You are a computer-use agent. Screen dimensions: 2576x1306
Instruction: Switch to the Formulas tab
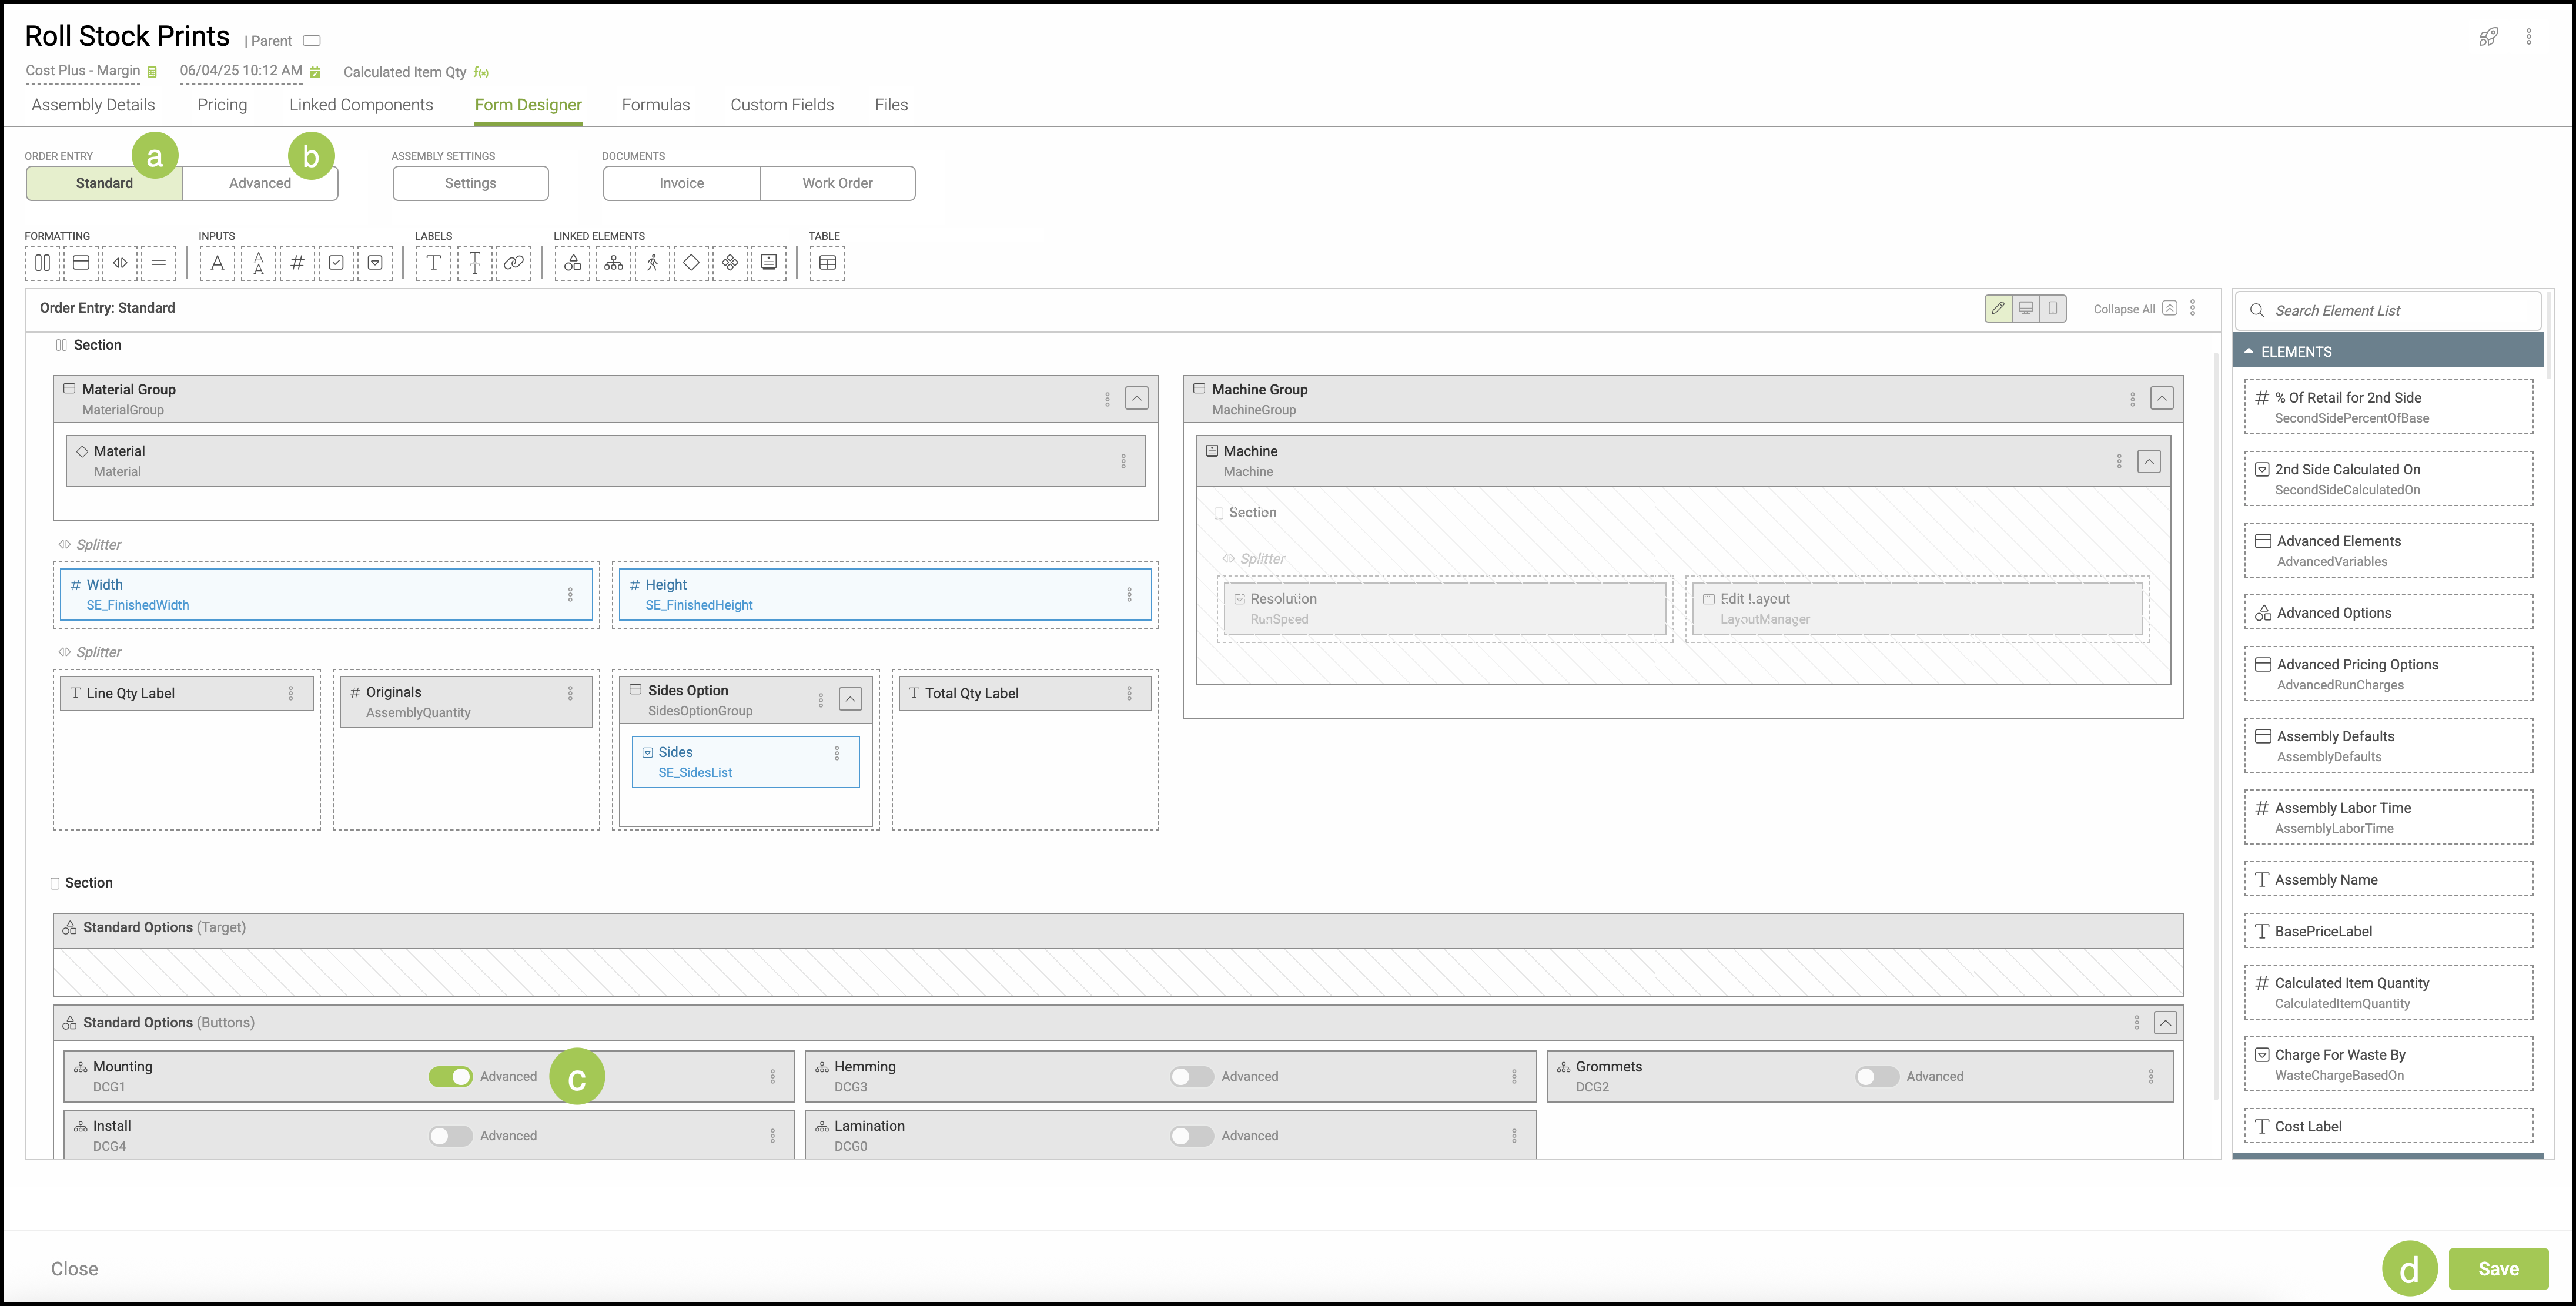655,105
